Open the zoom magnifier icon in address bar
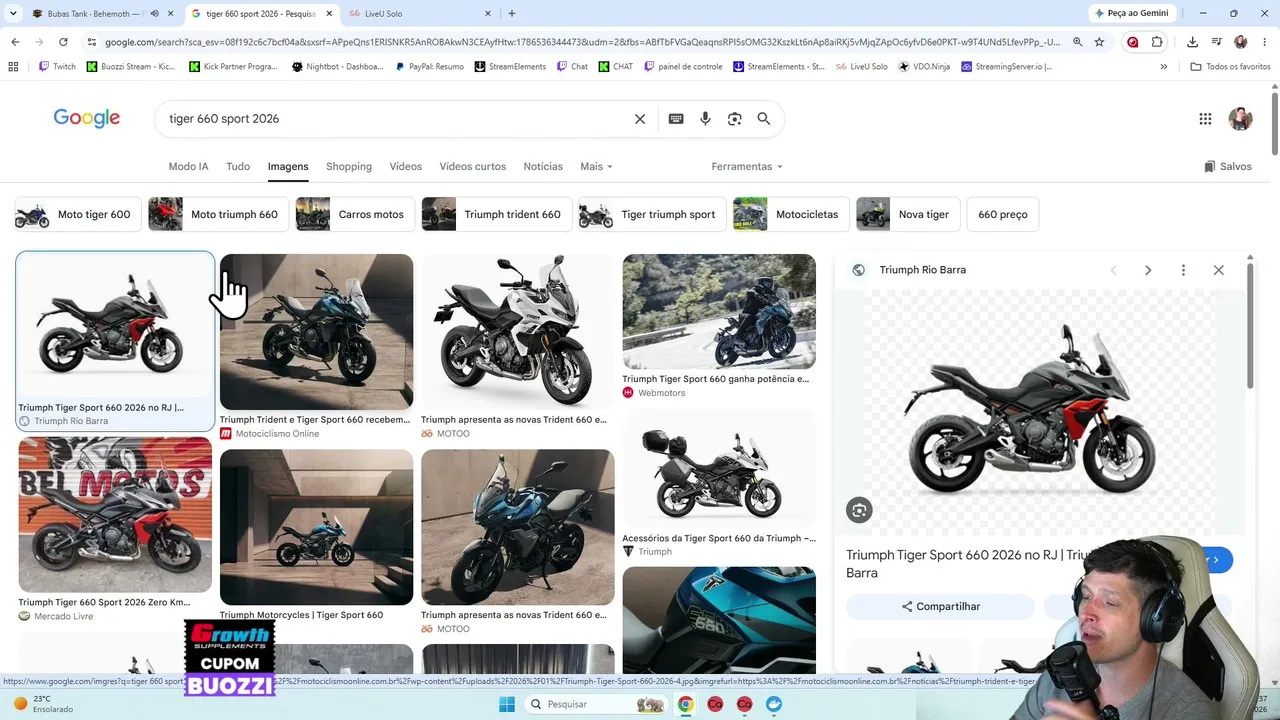This screenshot has height=720, width=1280. point(1077,42)
